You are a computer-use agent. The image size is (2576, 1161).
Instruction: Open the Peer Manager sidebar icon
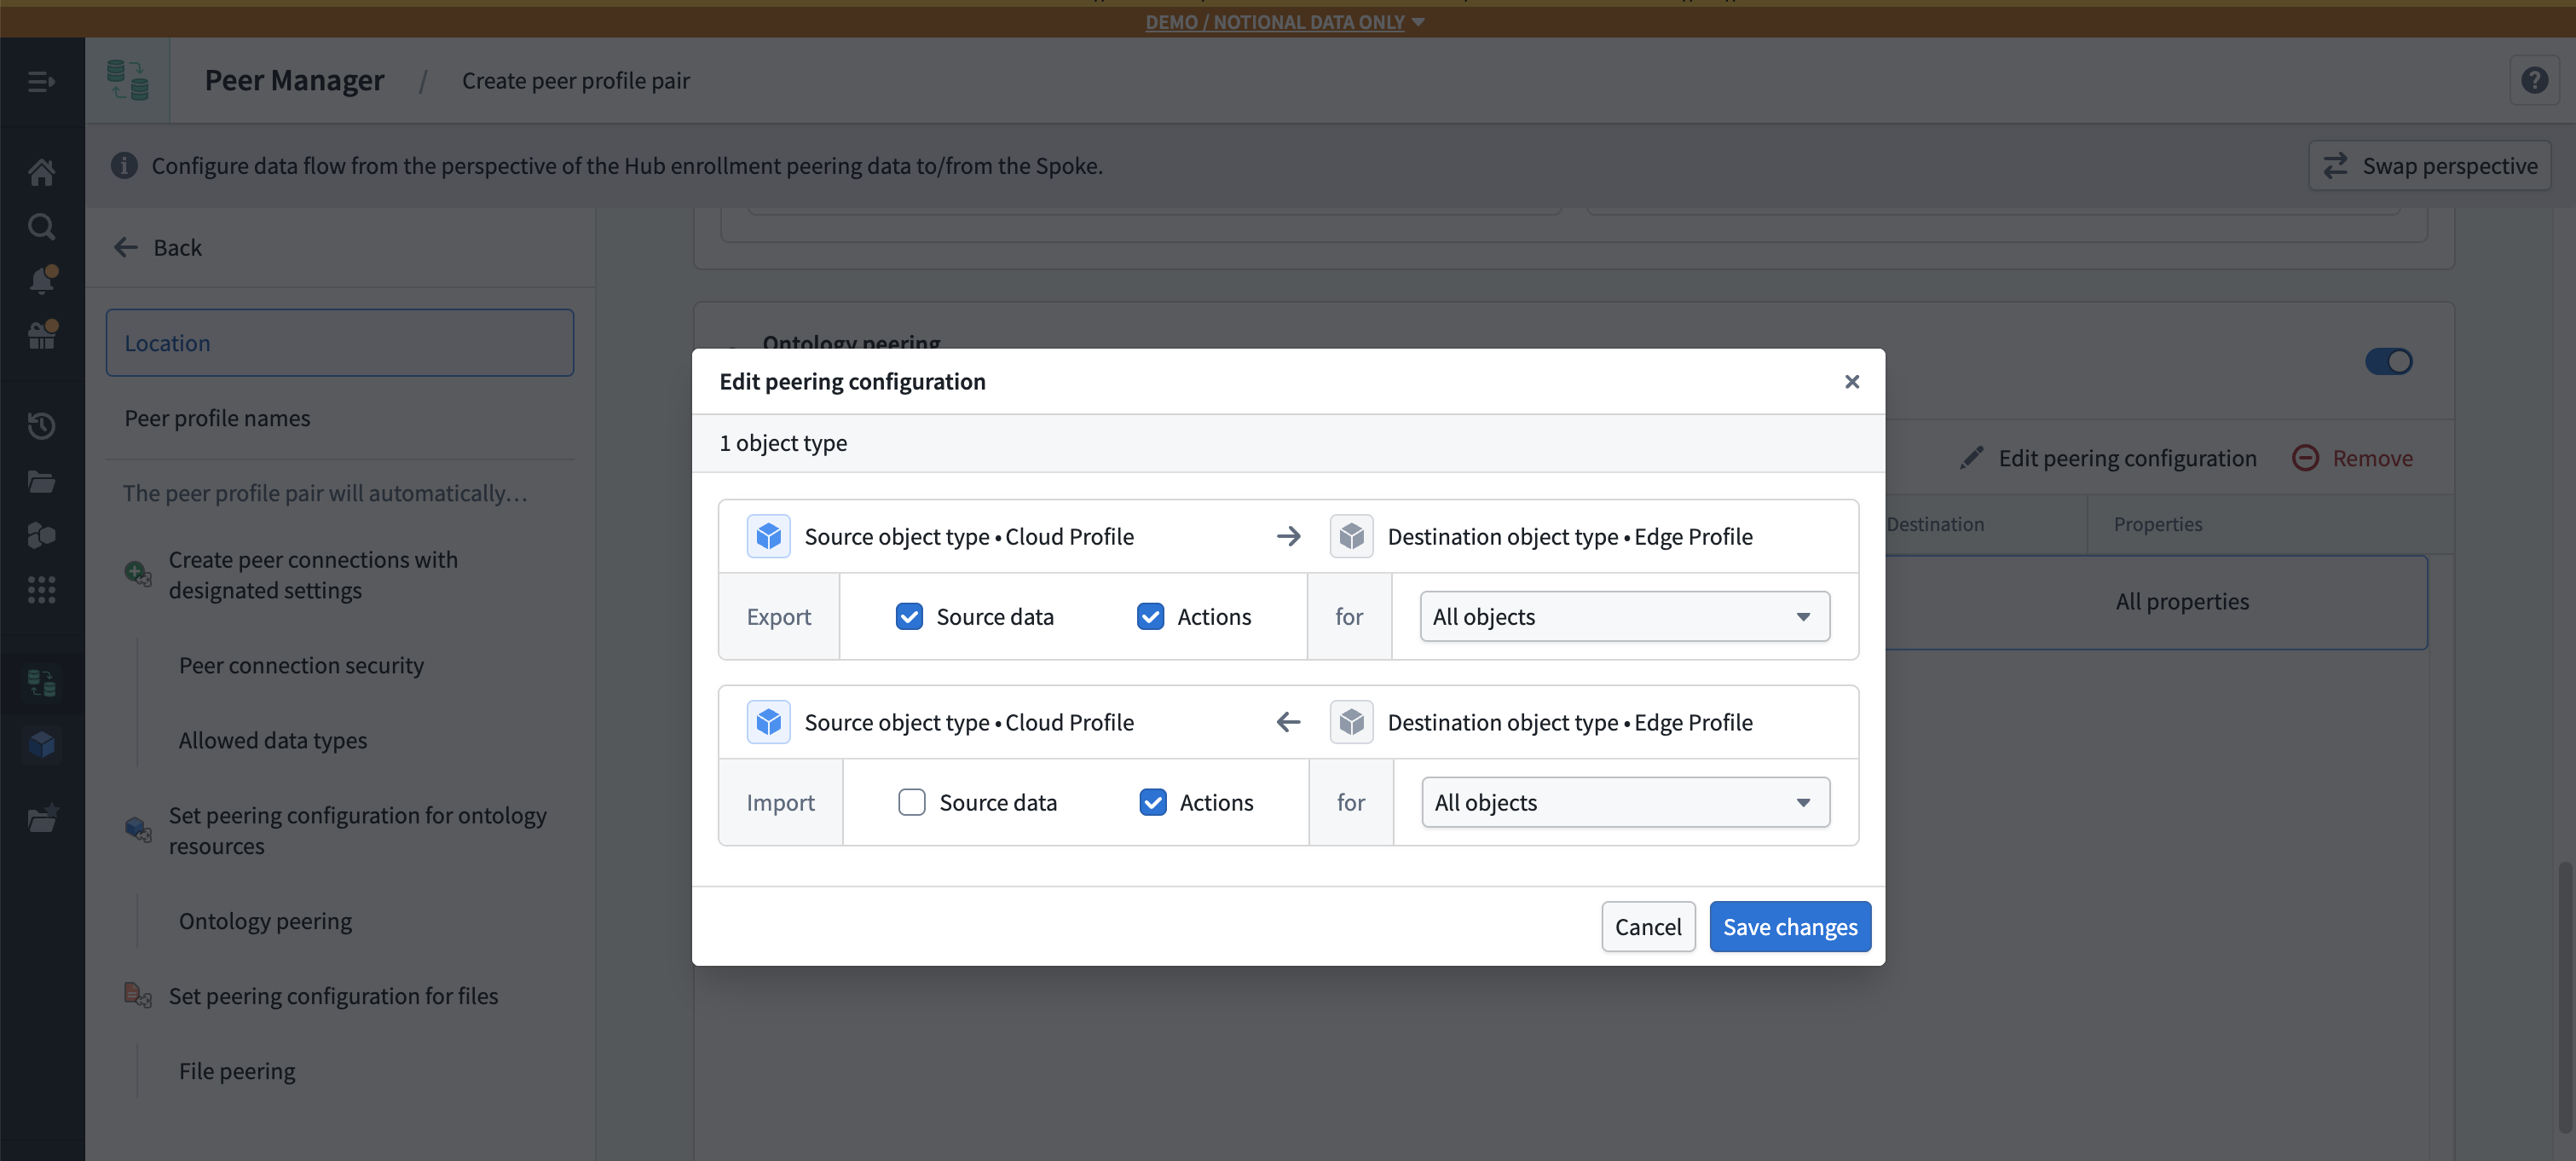coord(41,684)
